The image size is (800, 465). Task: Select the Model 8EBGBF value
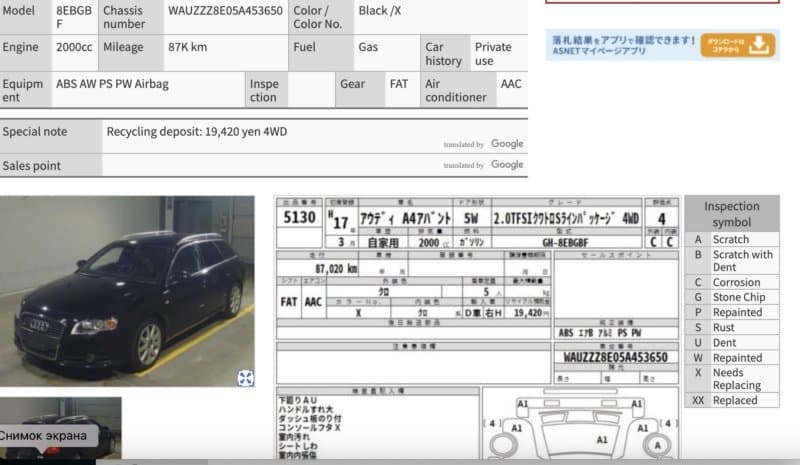(x=74, y=17)
